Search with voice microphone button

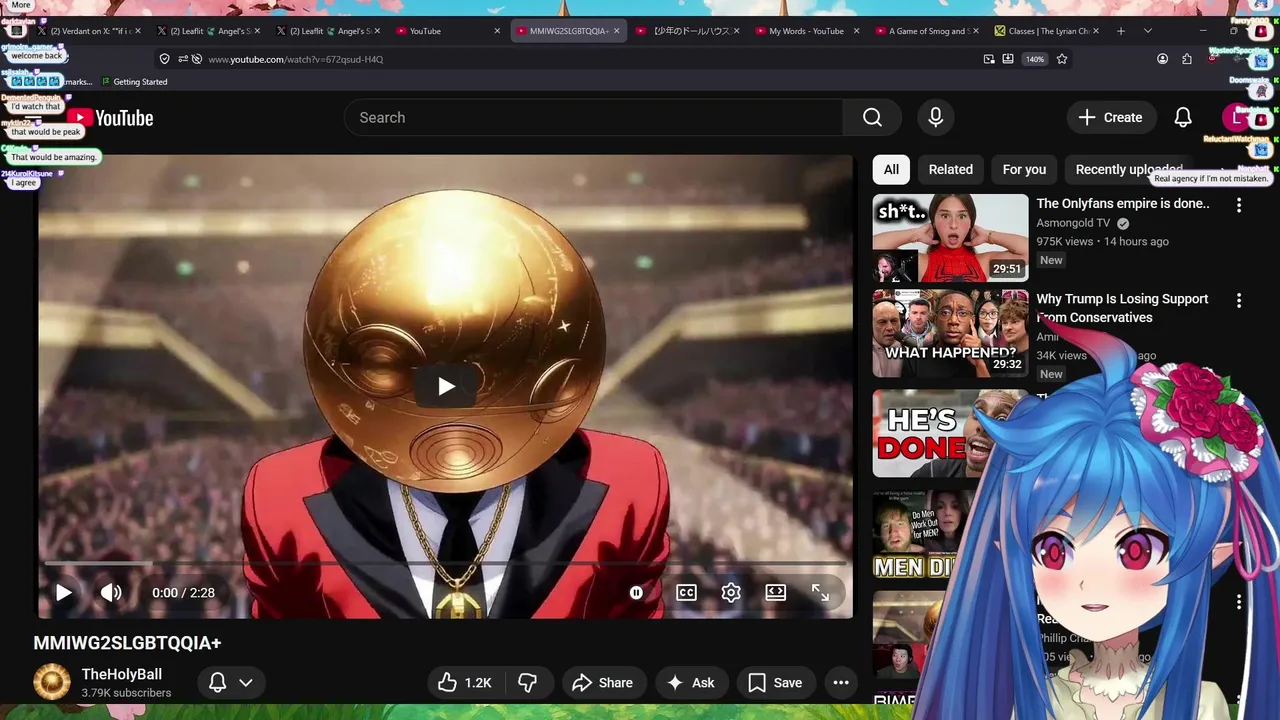click(935, 118)
